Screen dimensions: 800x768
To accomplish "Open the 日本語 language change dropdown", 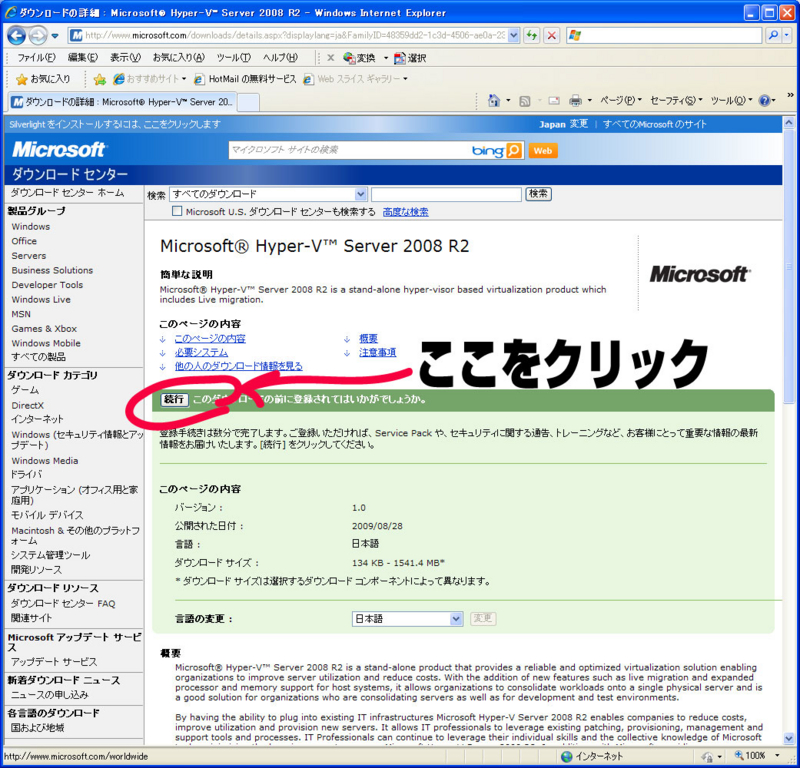I will (x=455, y=618).
